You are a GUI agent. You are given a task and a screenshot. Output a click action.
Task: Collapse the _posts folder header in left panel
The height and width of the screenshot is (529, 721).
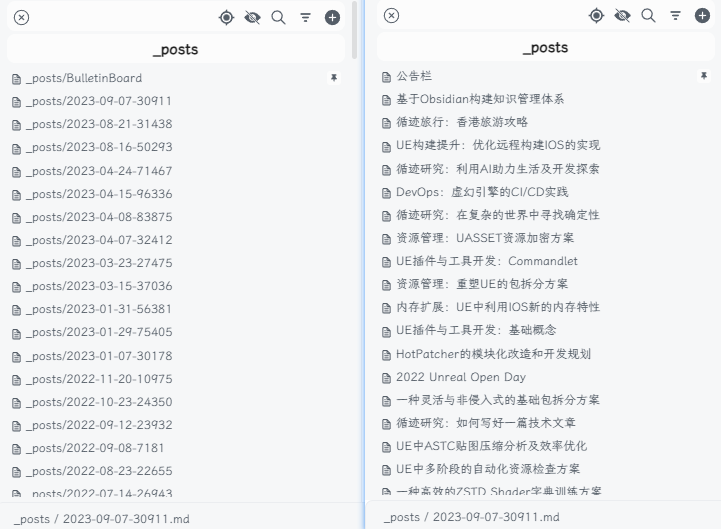coord(176,49)
